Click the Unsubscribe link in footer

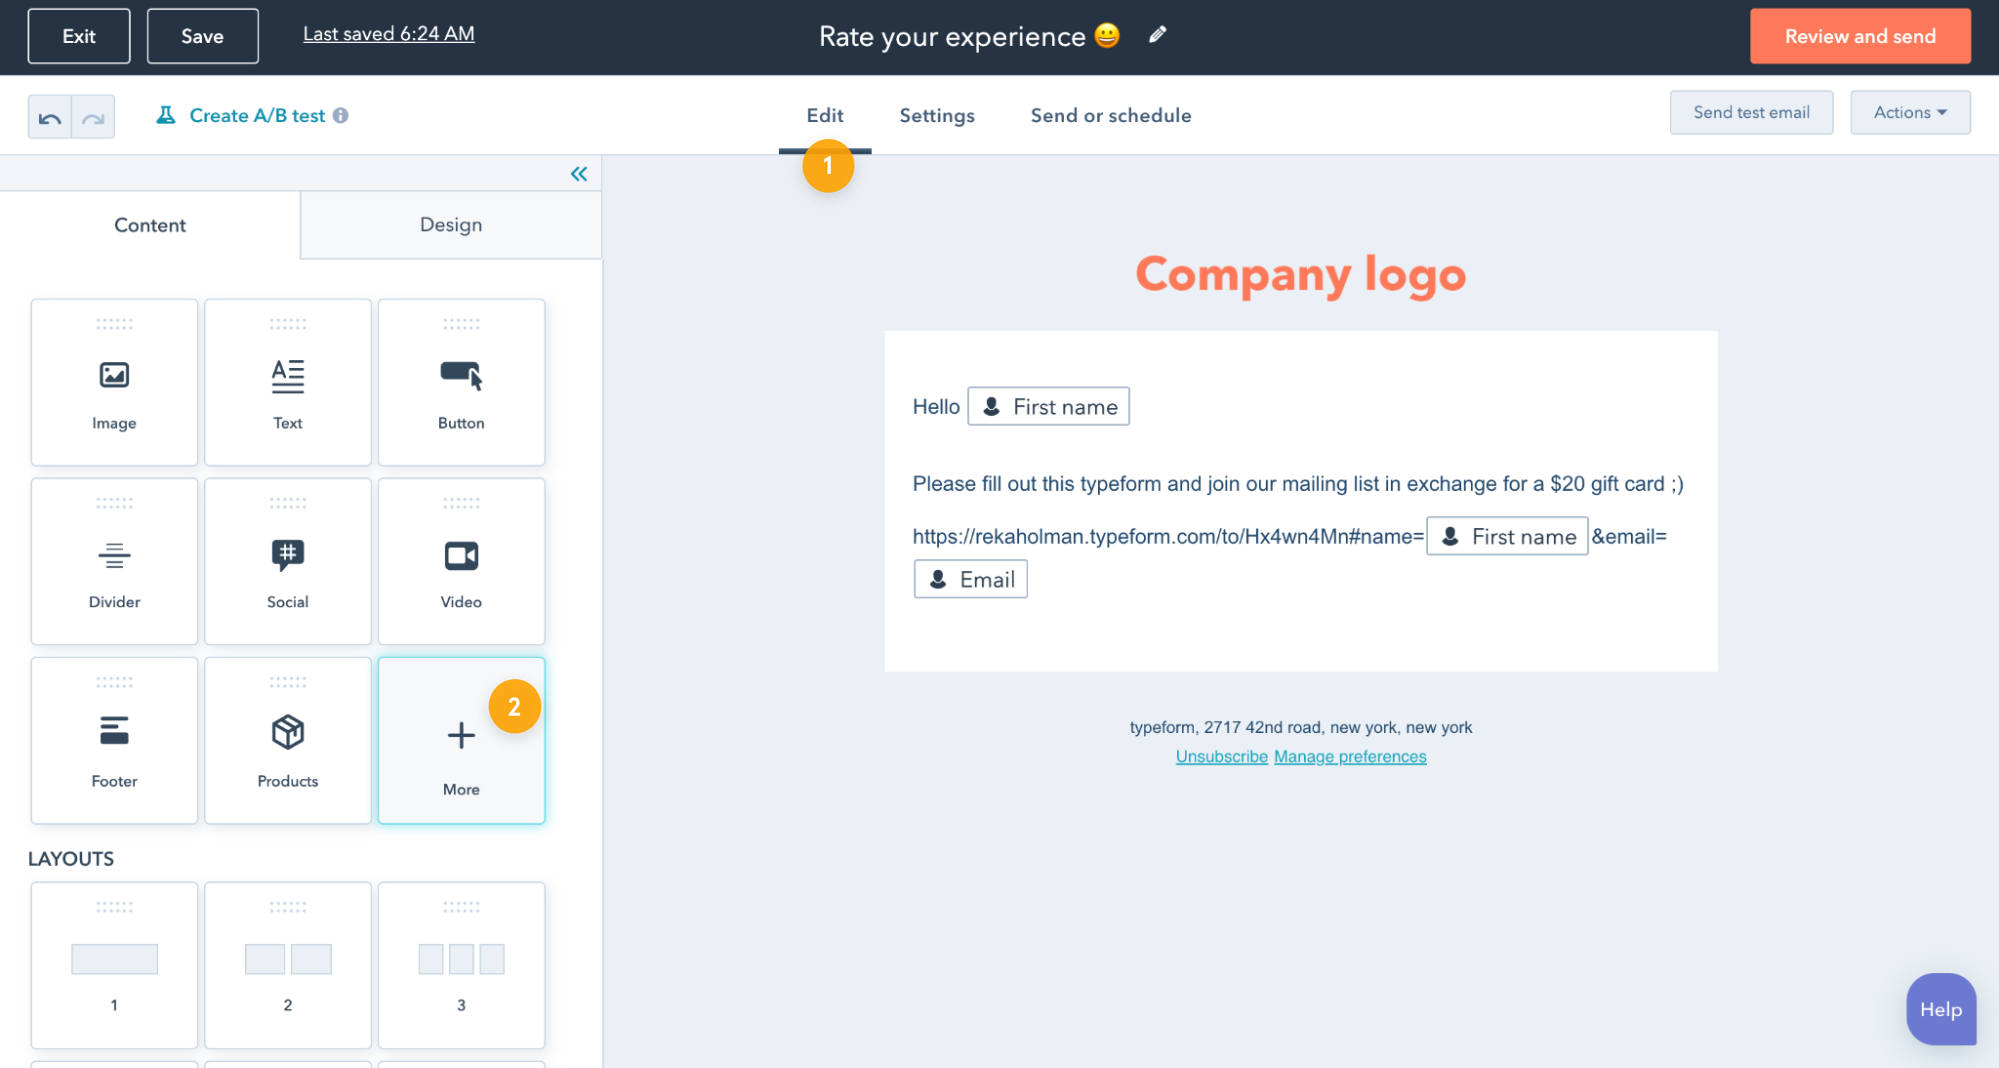pyautogui.click(x=1220, y=757)
